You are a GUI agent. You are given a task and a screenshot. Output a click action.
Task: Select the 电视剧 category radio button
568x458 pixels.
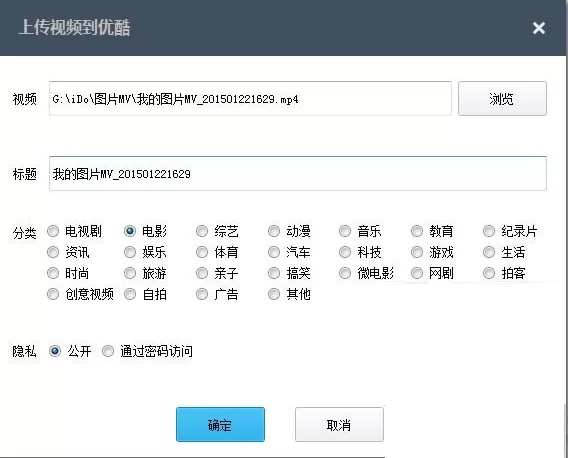pyautogui.click(x=53, y=231)
